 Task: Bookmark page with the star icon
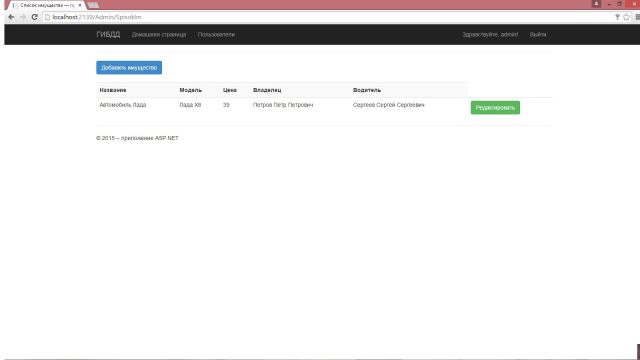(627, 17)
